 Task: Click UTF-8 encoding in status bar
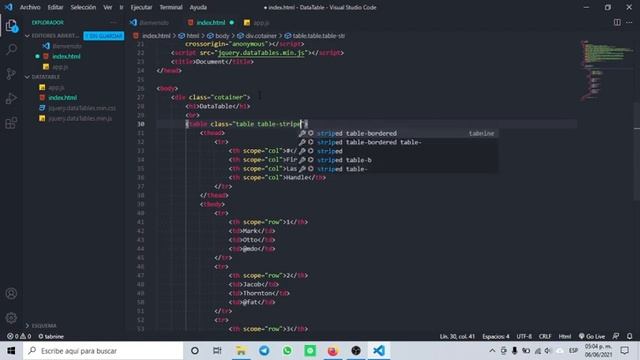[524, 336]
